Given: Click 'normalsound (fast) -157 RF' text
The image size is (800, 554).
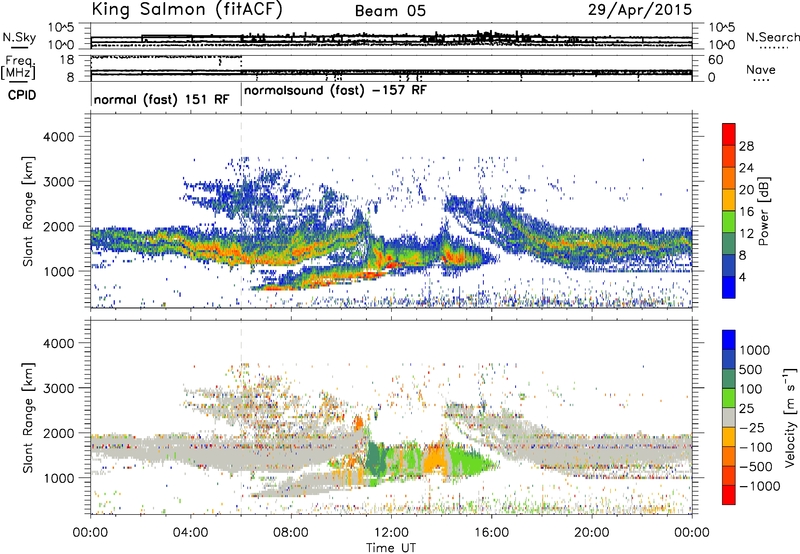Looking at the screenshot, I should pyautogui.click(x=335, y=91).
